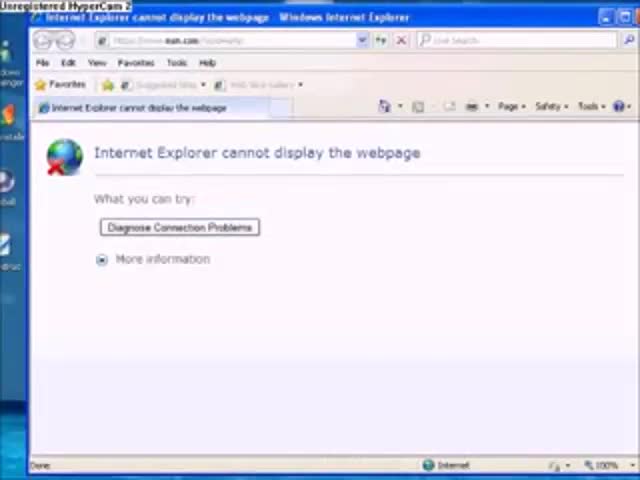Expand More information section
Image resolution: width=640 pixels, height=480 pixels.
102,259
